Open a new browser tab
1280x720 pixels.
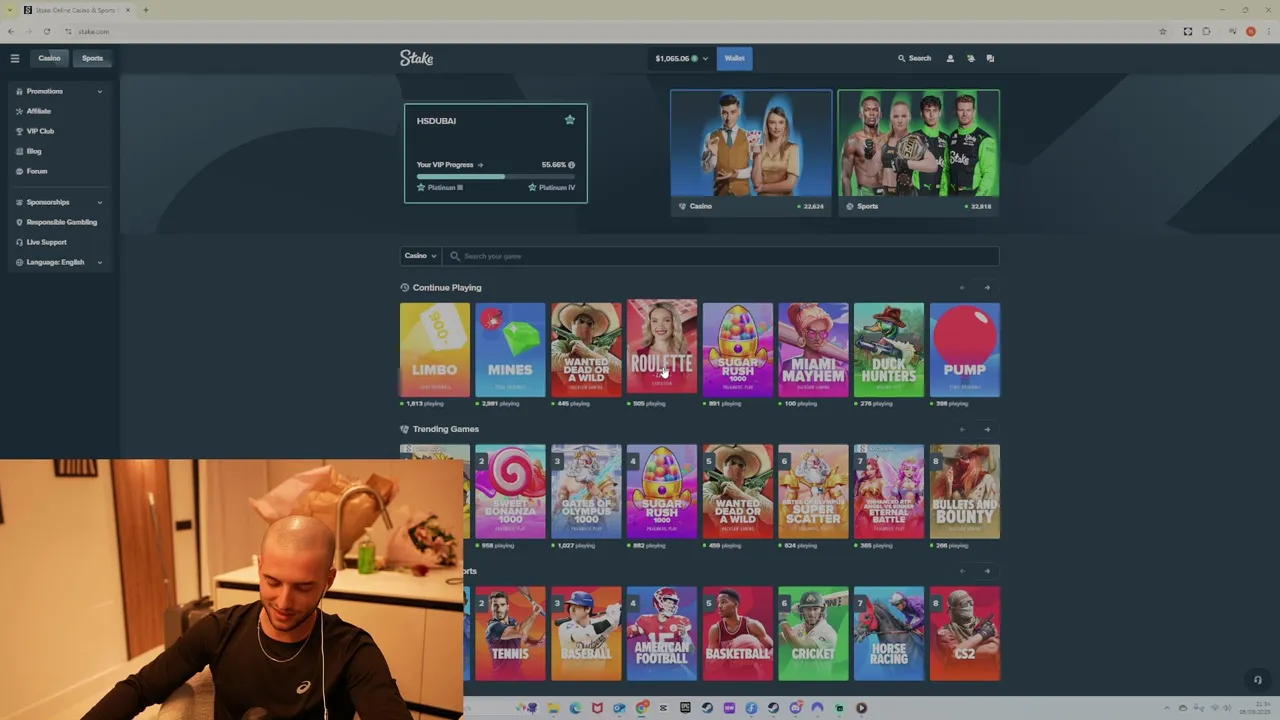146,10
